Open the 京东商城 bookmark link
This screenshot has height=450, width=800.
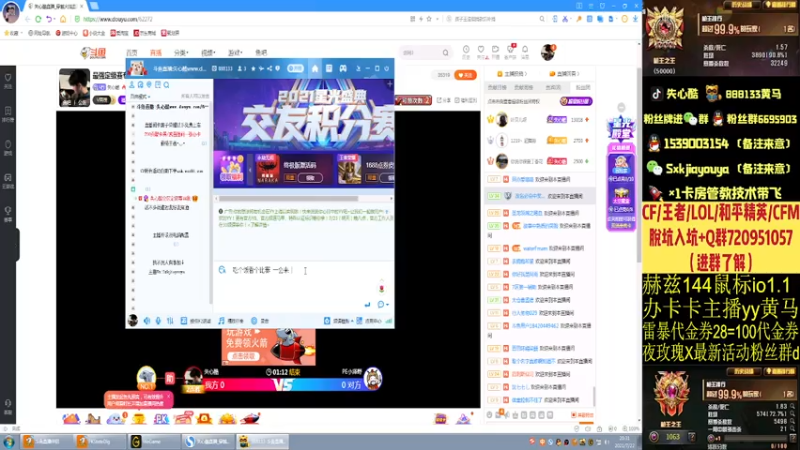145,33
